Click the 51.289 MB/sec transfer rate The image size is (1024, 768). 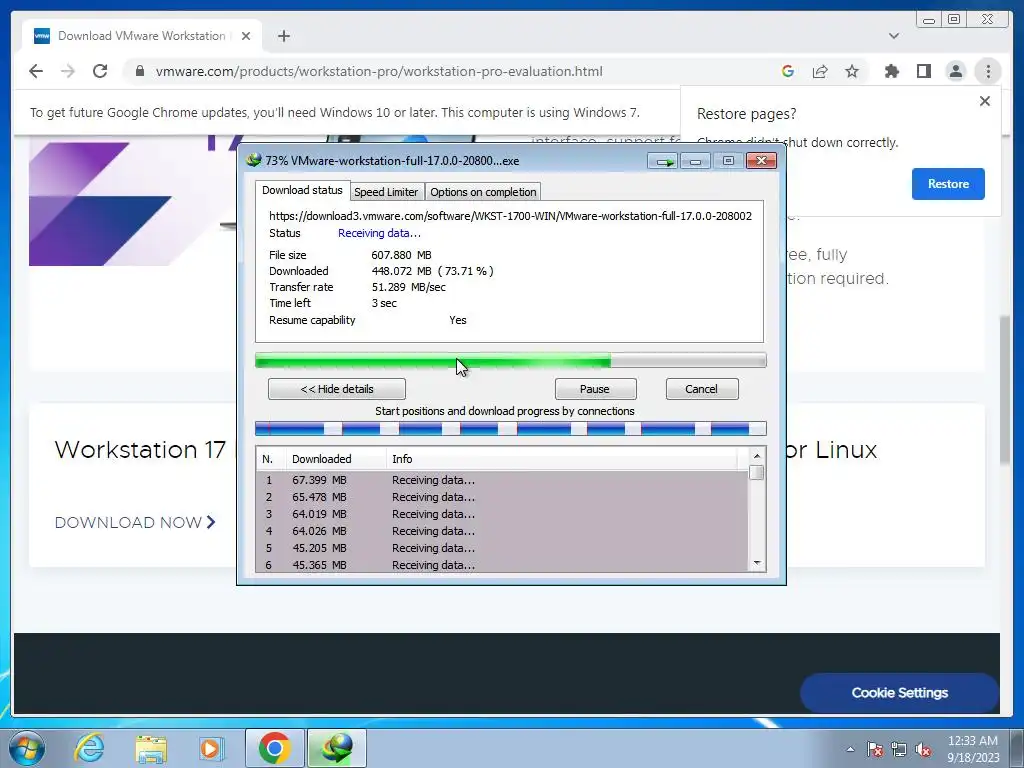(409, 287)
